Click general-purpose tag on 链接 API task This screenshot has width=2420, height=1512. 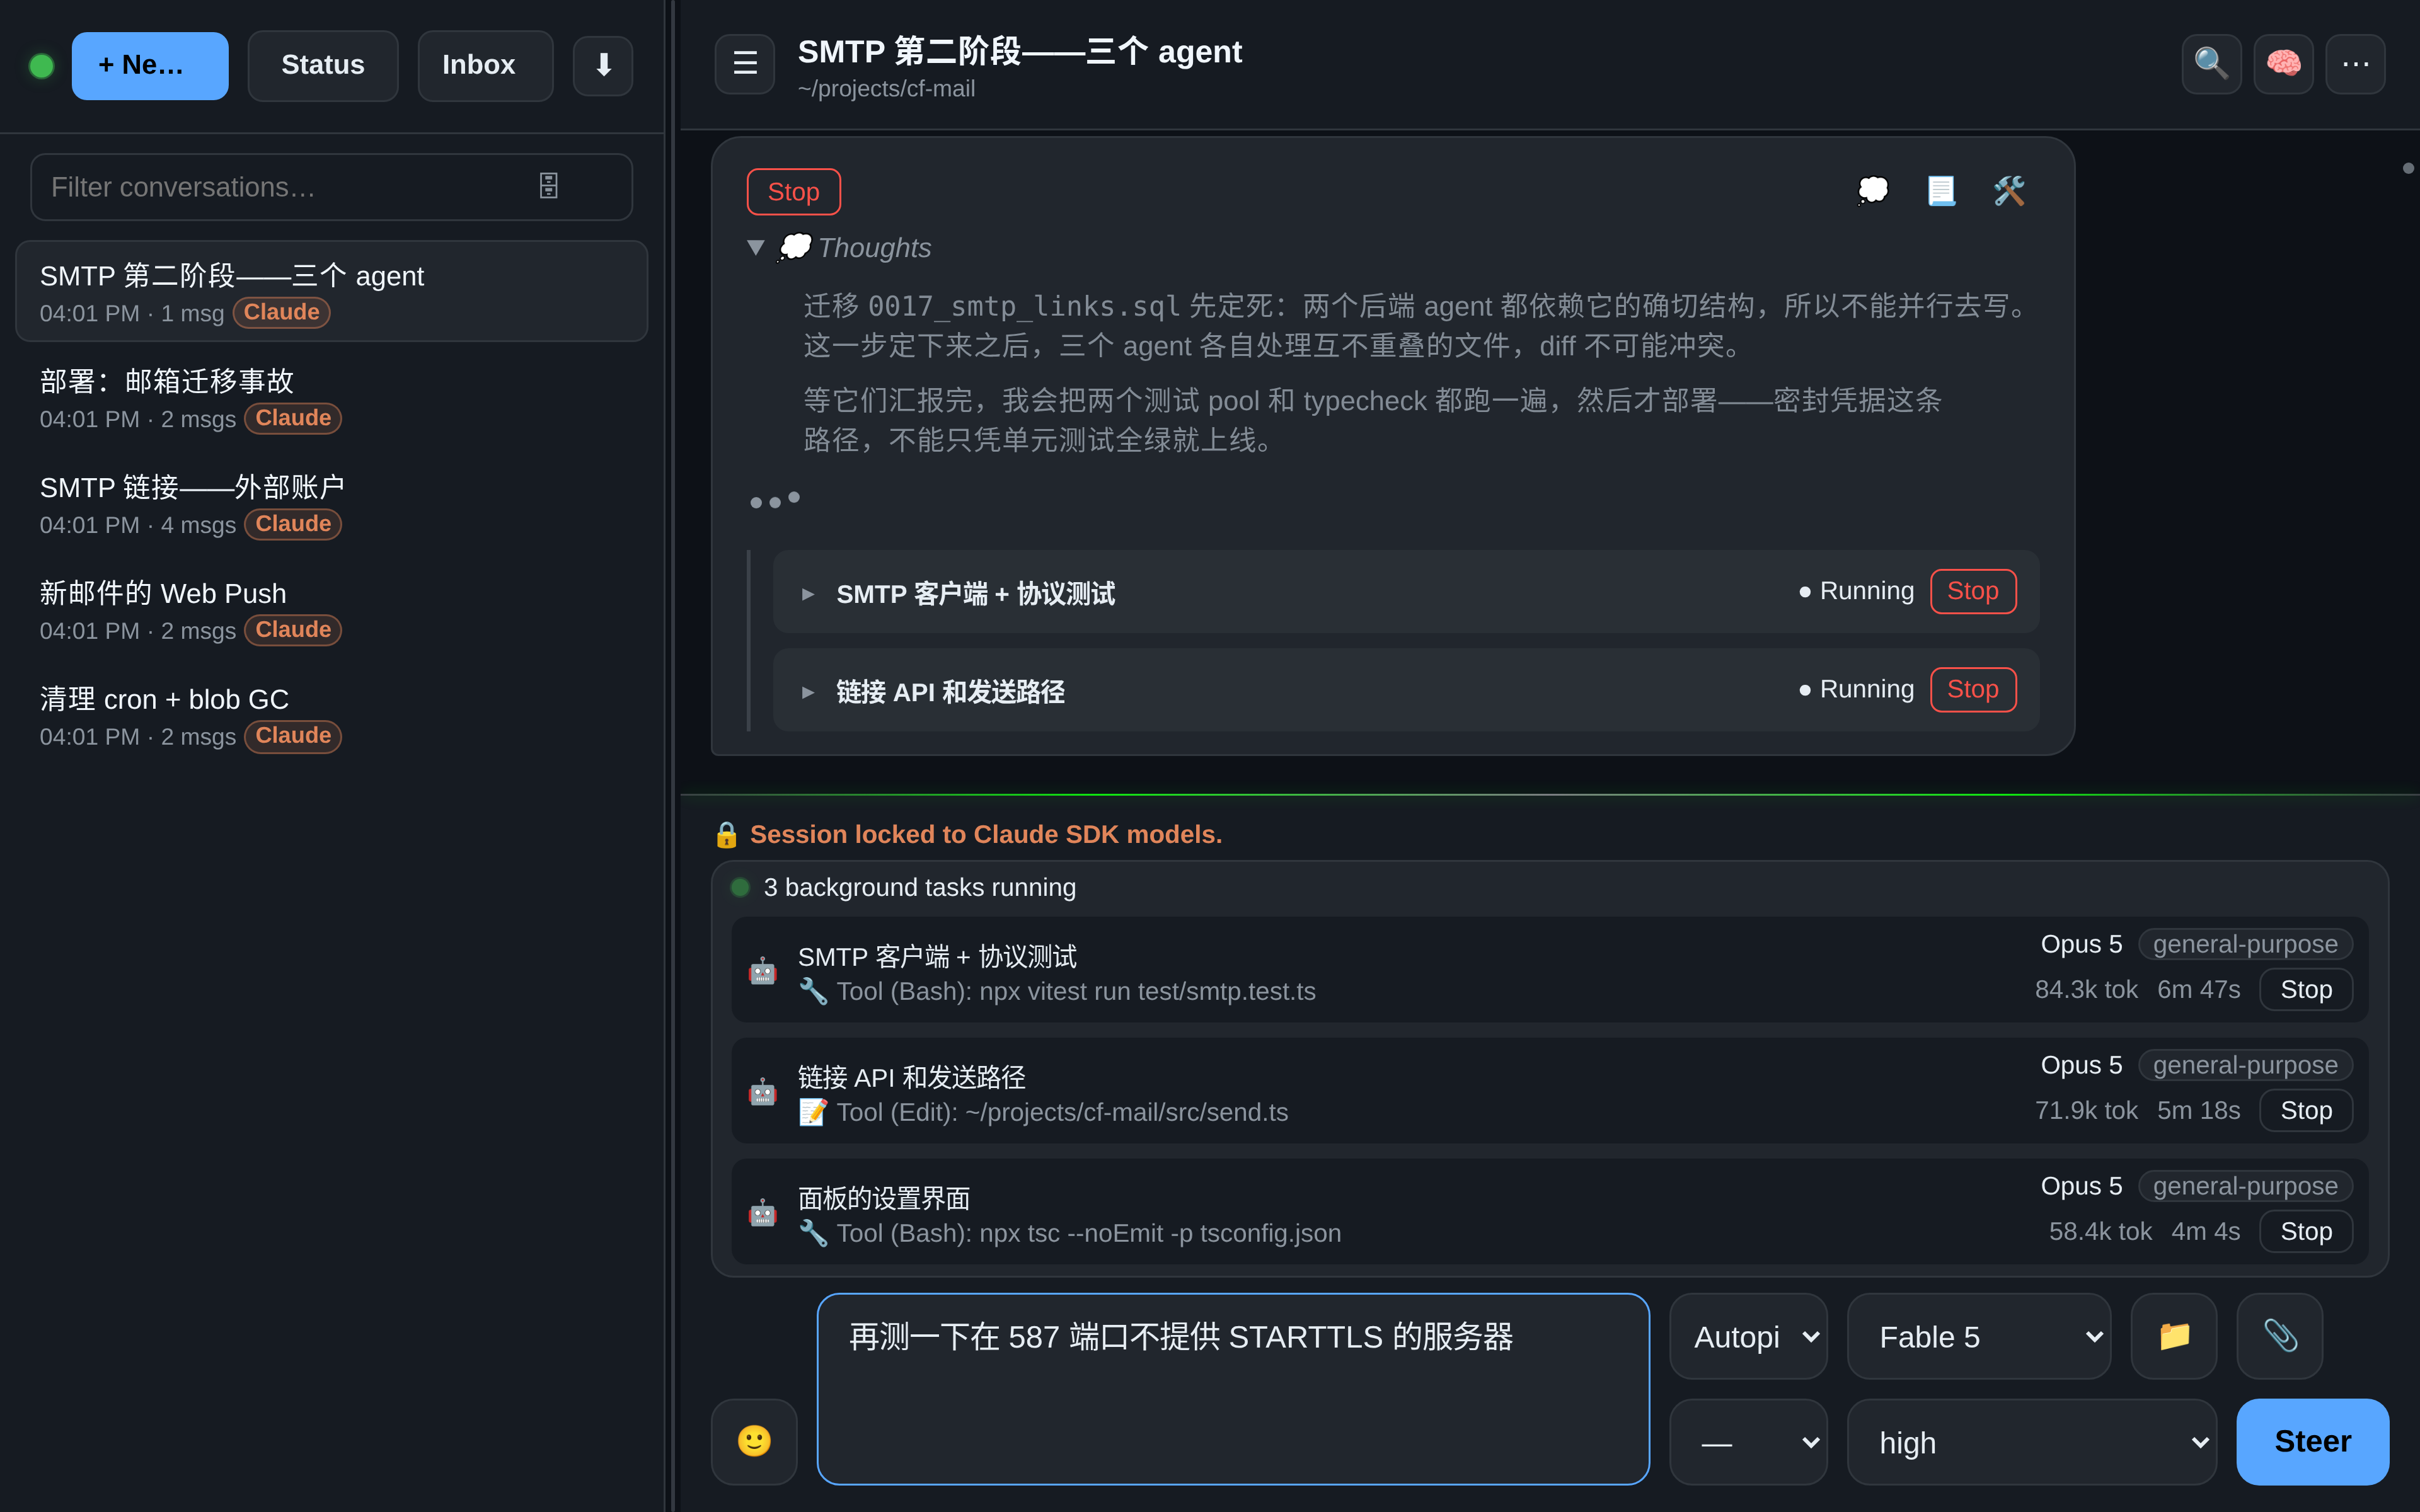2245,1065
